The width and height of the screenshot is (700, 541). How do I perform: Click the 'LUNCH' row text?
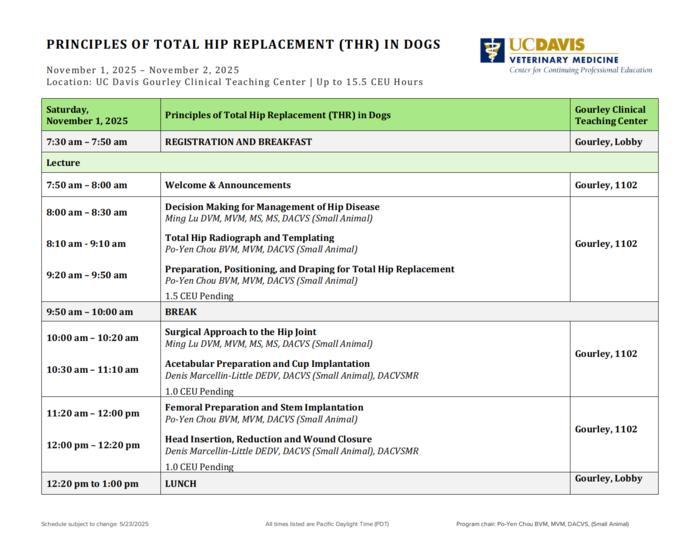pyautogui.click(x=181, y=483)
